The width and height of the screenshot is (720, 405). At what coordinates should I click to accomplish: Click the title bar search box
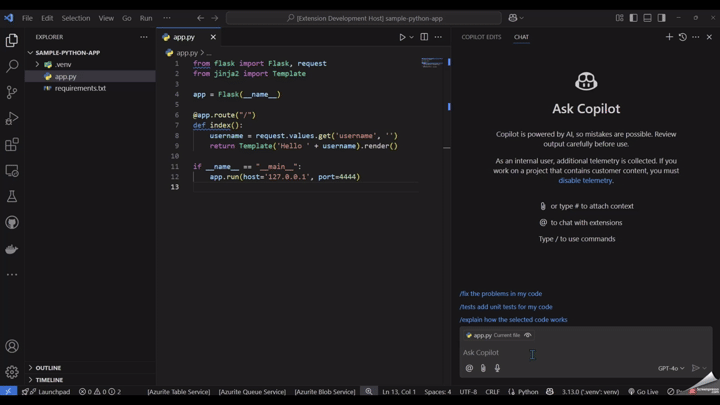tap(364, 18)
